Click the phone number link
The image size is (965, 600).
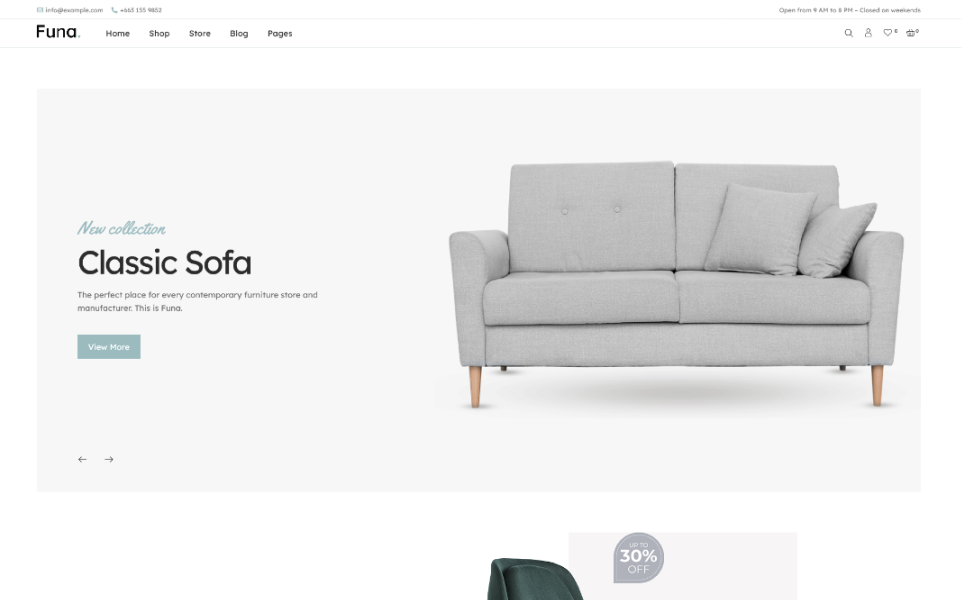(141, 10)
